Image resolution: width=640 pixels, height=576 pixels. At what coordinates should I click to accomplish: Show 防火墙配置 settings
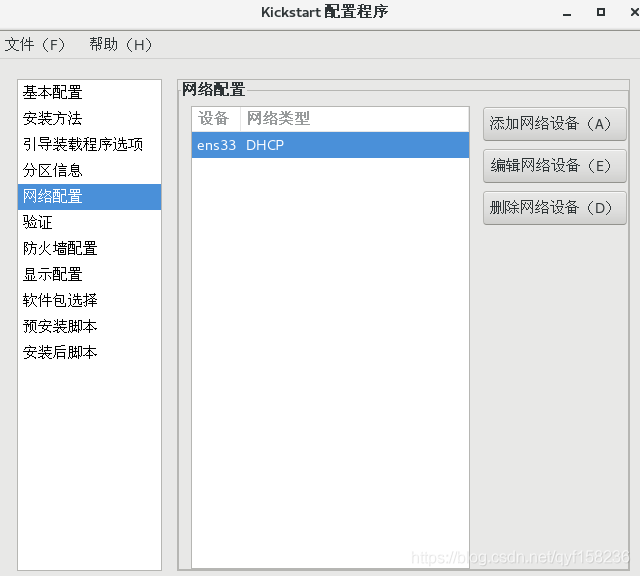[89, 249]
